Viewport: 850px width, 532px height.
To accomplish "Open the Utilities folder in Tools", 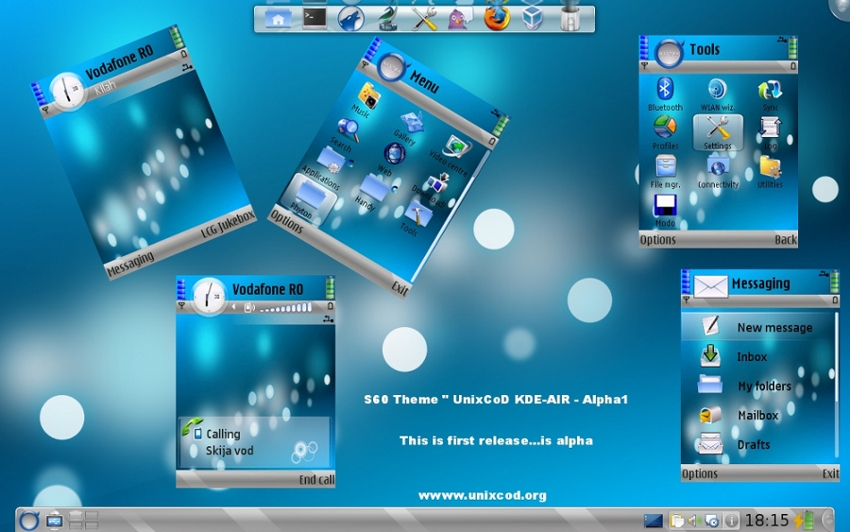I will coord(770,171).
